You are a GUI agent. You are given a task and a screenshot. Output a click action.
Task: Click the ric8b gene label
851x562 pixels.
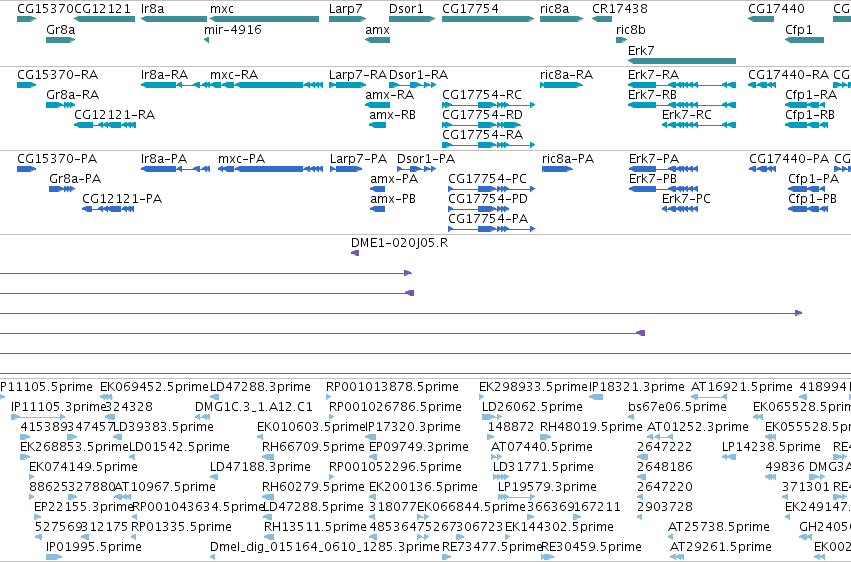(x=631, y=30)
